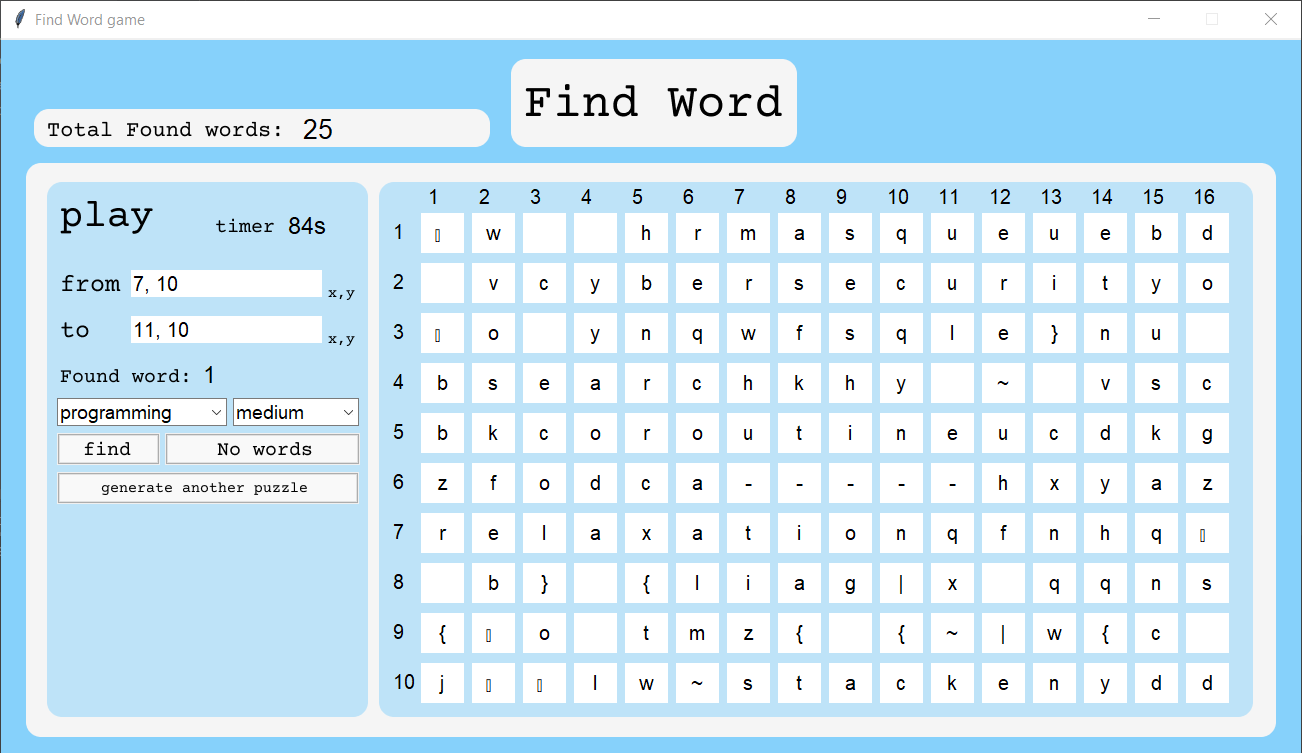This screenshot has width=1302, height=753.
Task: Click the curly brace cell in row 9 column 1
Action: [x=442, y=633]
